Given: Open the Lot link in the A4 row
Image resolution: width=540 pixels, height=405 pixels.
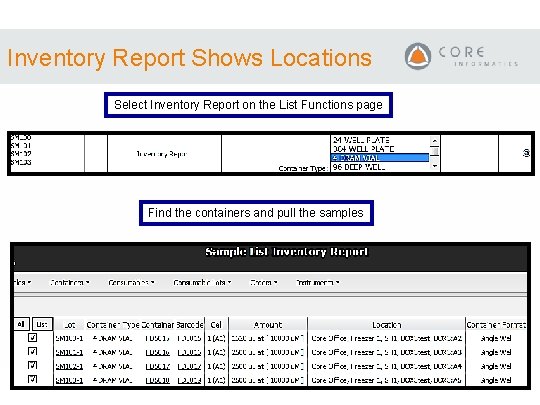Looking at the screenshot, I should tap(69, 366).
